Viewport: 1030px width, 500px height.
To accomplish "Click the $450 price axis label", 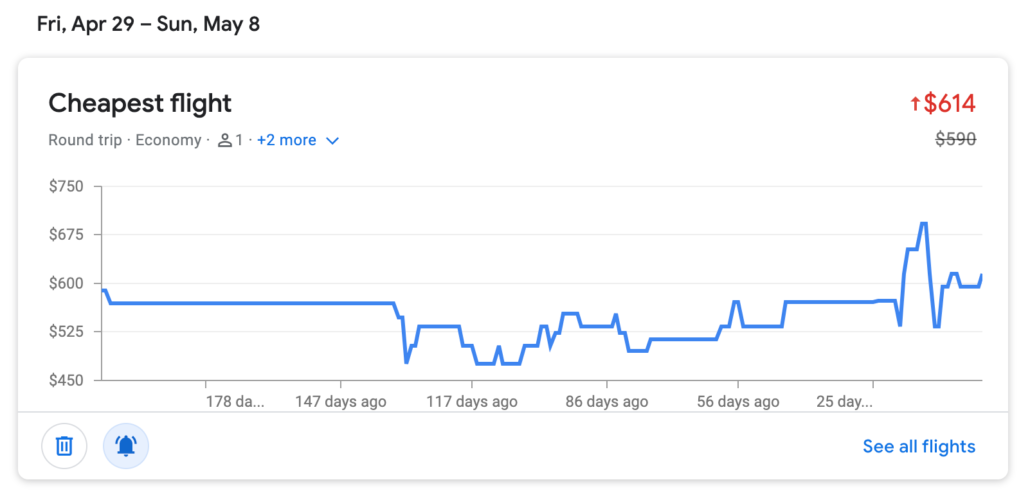I will coord(69,380).
